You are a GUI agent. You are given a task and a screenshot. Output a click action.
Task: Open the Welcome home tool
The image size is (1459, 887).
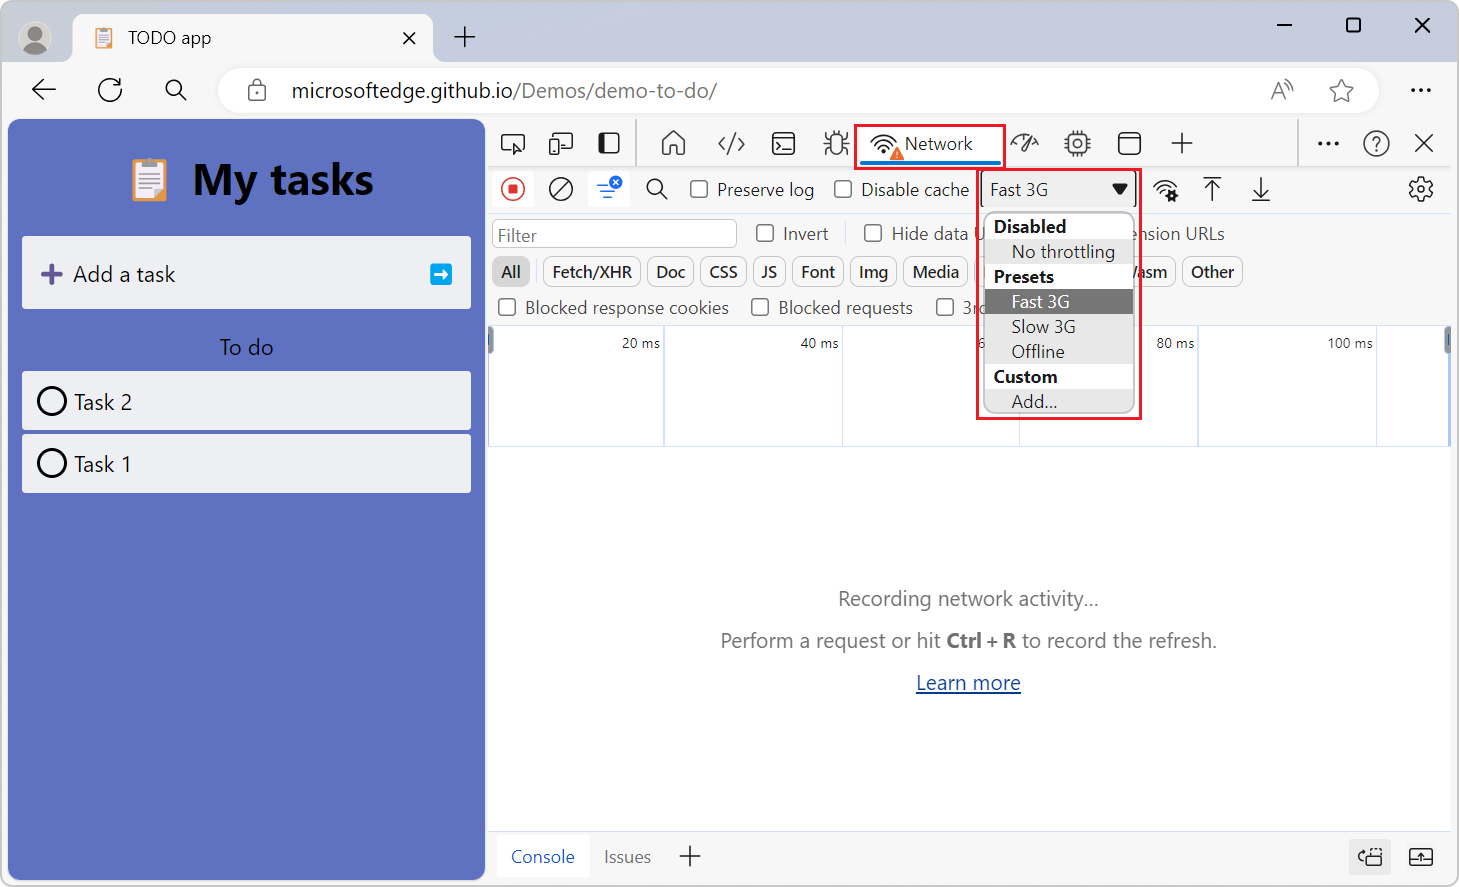click(673, 143)
